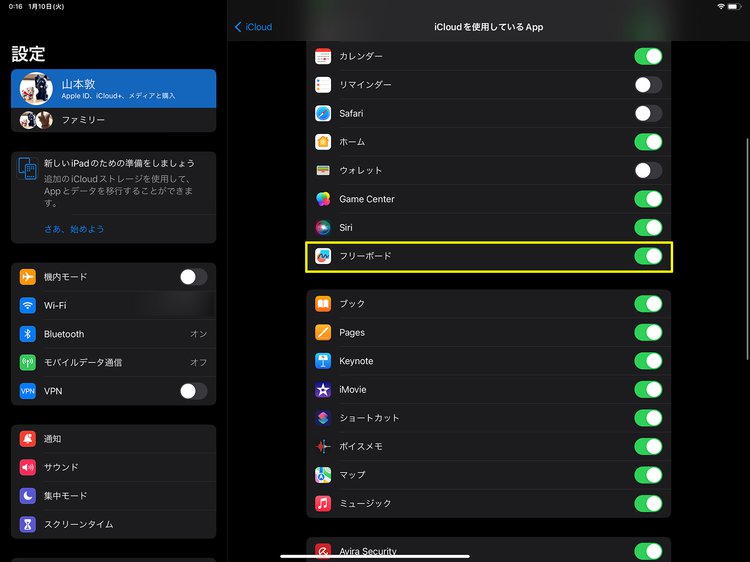Image resolution: width=750 pixels, height=562 pixels.
Task: Disable the フリーボード iCloud toggle
Action: click(x=648, y=256)
